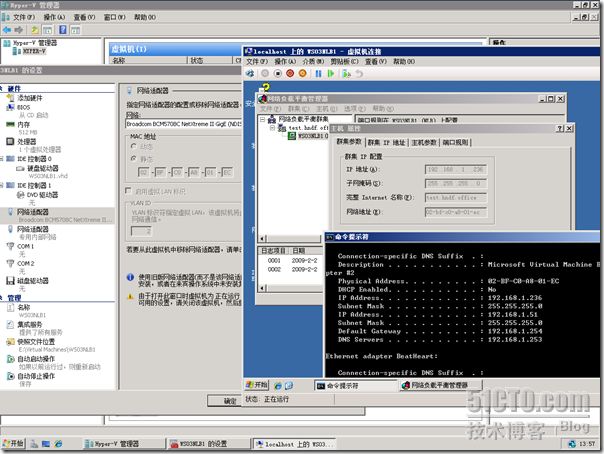Click the Hyper-V Manager button on host taskbar
This screenshot has height=454, width=604.
123,444
